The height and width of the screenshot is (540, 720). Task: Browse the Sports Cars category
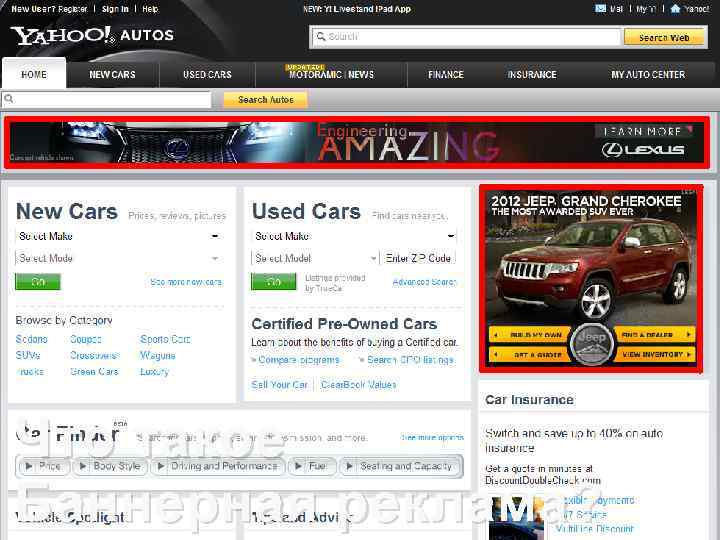(165, 339)
